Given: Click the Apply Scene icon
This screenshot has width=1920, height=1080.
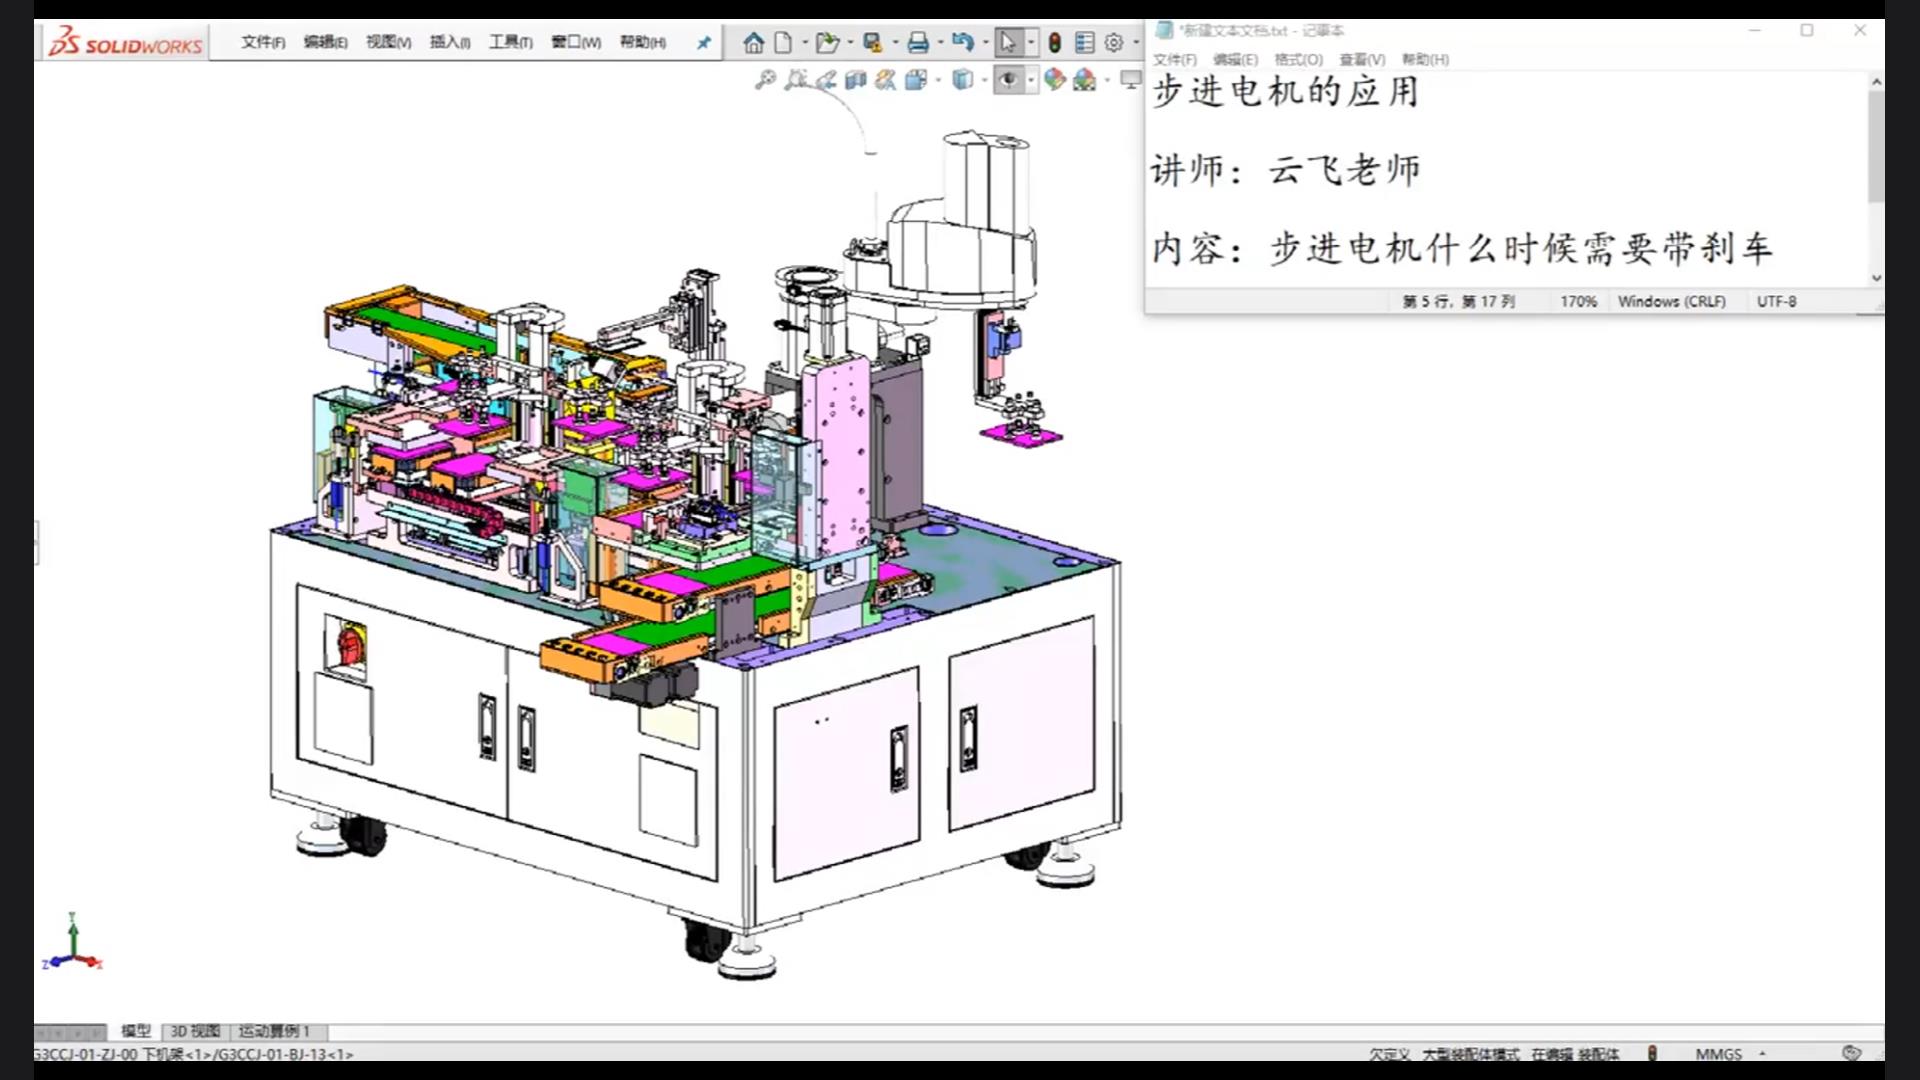Looking at the screenshot, I should [1084, 80].
